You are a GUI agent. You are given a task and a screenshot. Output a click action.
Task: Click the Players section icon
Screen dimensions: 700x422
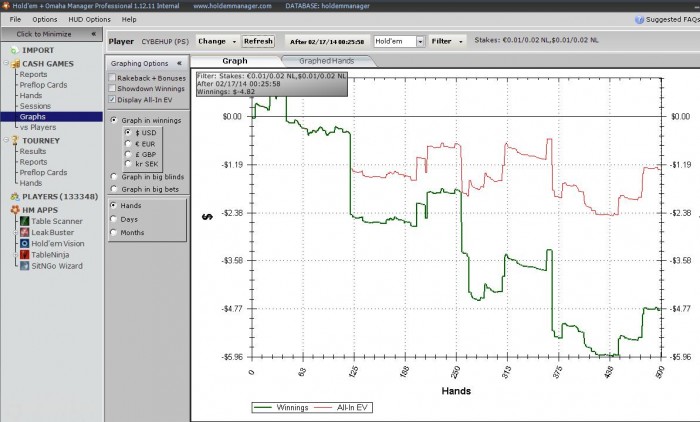(x=10, y=197)
